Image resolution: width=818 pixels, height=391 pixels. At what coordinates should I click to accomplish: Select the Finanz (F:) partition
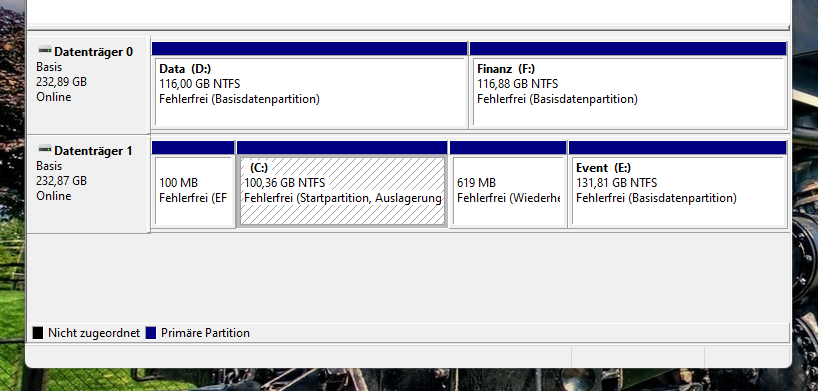pyautogui.click(x=628, y=92)
